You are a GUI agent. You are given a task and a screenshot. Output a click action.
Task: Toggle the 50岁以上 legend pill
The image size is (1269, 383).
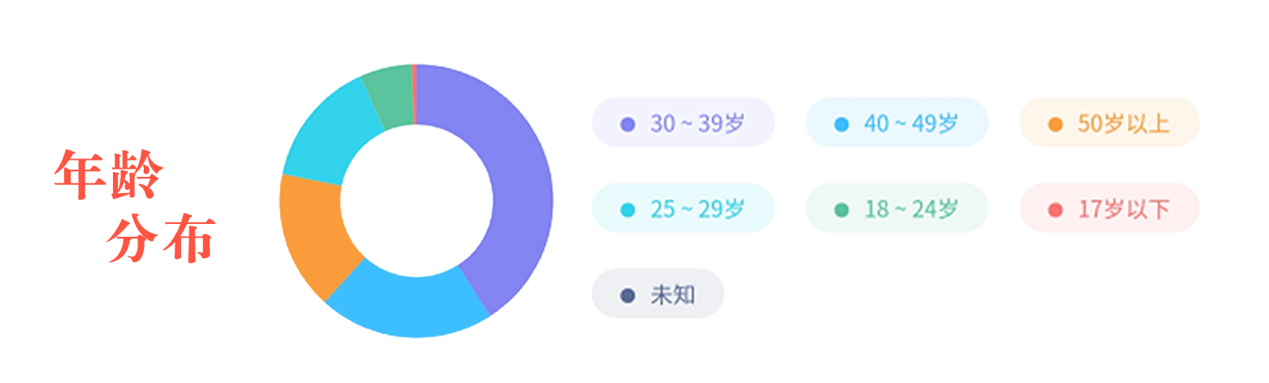tap(1109, 123)
